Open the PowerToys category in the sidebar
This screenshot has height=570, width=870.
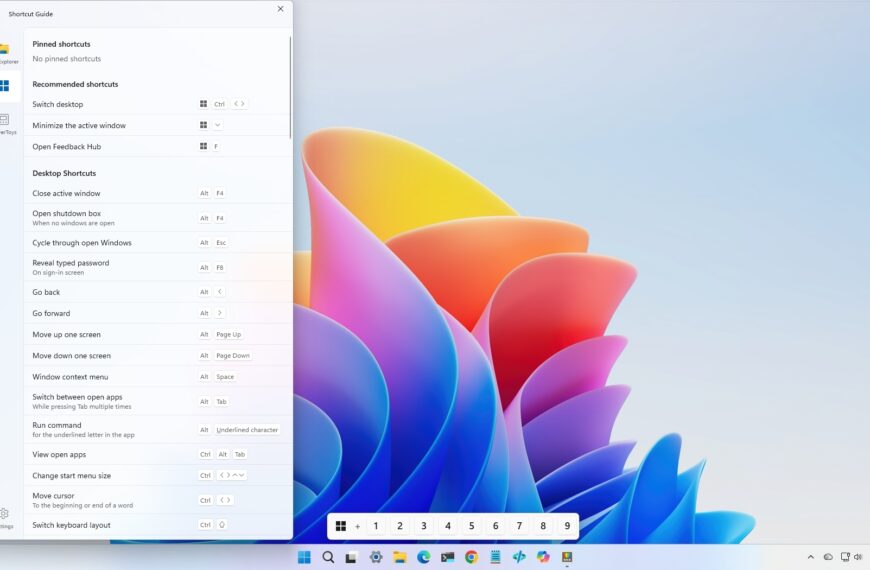pos(7,124)
